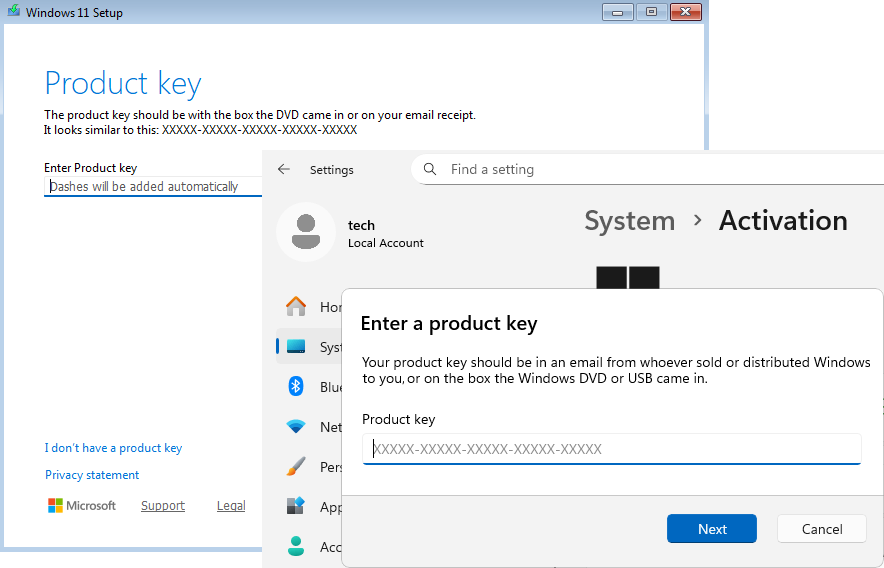Image resolution: width=884 pixels, height=568 pixels.
Task: Open the Legal link in Setup
Action: point(231,506)
